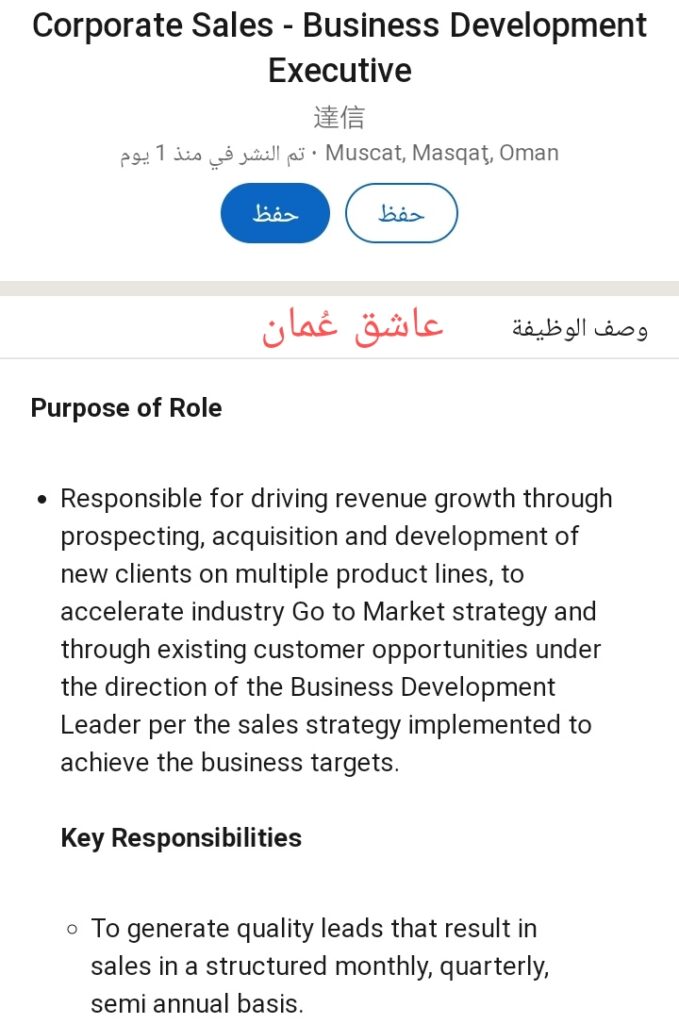Select the وصف الوظيفة section heading
Screen dimensions: 679x1024
coord(580,329)
